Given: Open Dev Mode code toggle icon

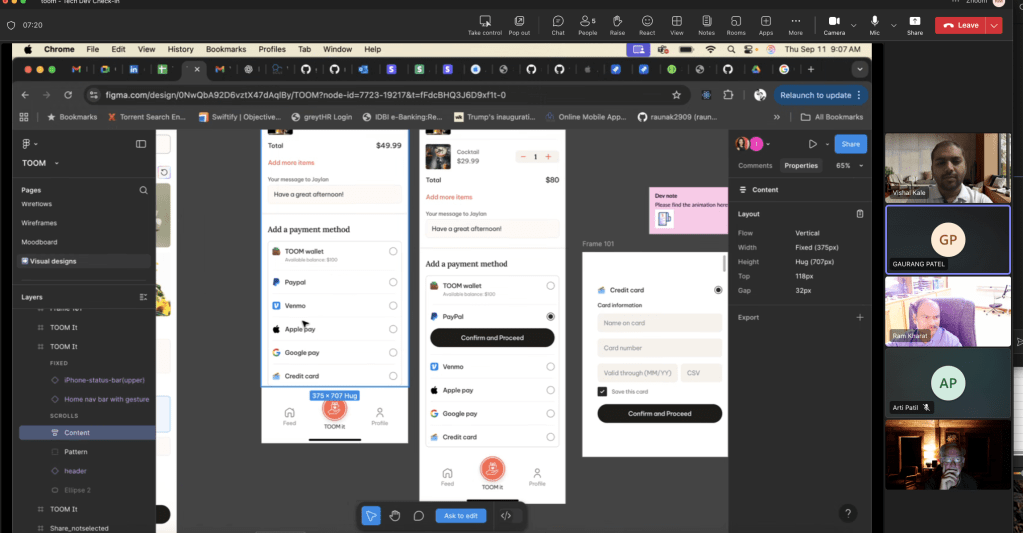Looking at the screenshot, I should click(506, 516).
